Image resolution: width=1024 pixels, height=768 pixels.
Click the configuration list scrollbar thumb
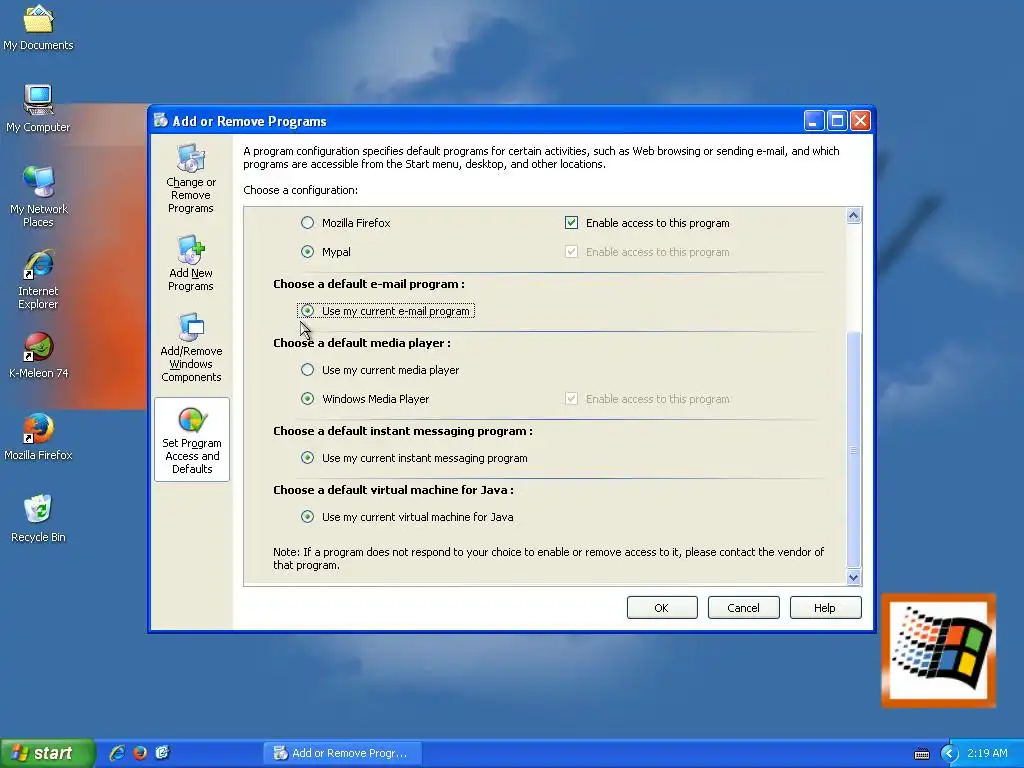point(854,450)
